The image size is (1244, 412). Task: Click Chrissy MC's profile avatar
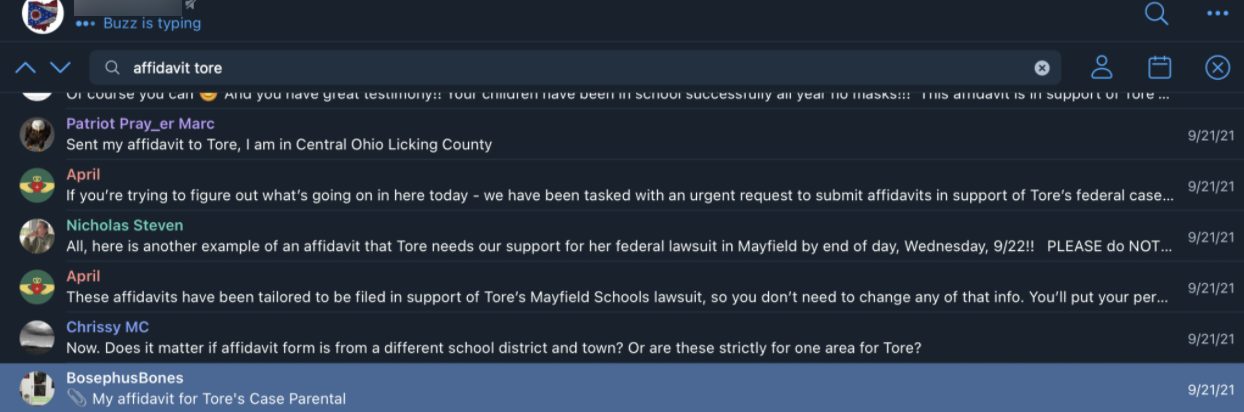click(37, 338)
